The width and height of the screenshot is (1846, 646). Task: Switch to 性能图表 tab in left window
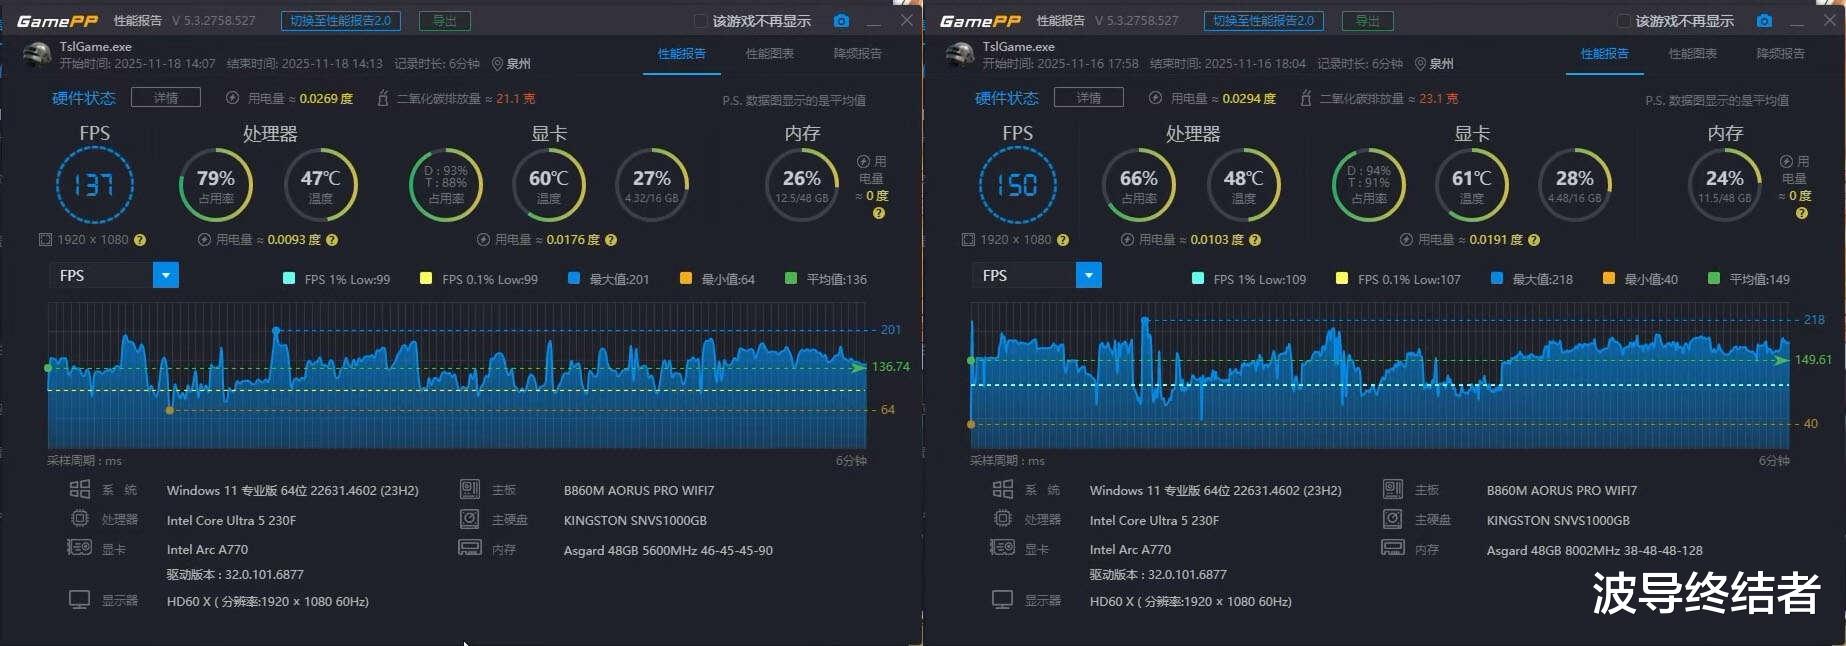770,54
